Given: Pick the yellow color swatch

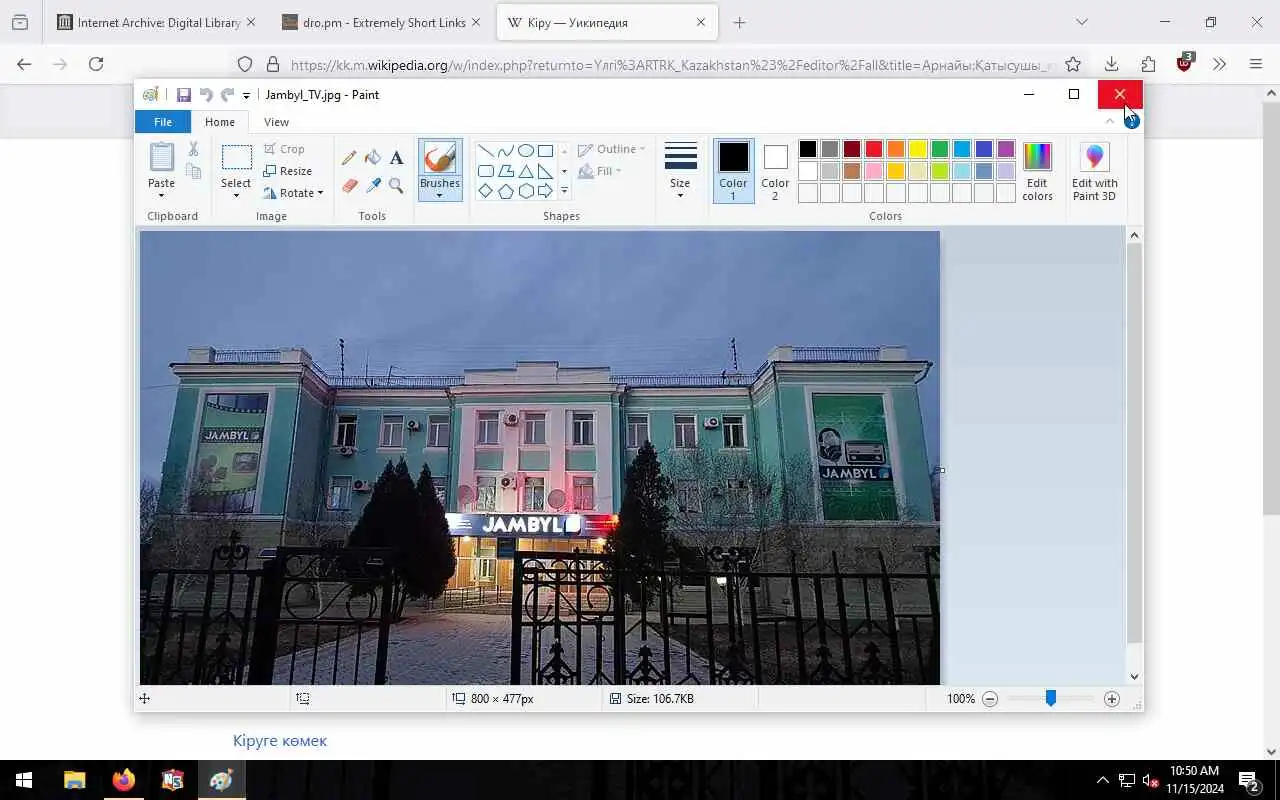Looking at the screenshot, I should 918,149.
